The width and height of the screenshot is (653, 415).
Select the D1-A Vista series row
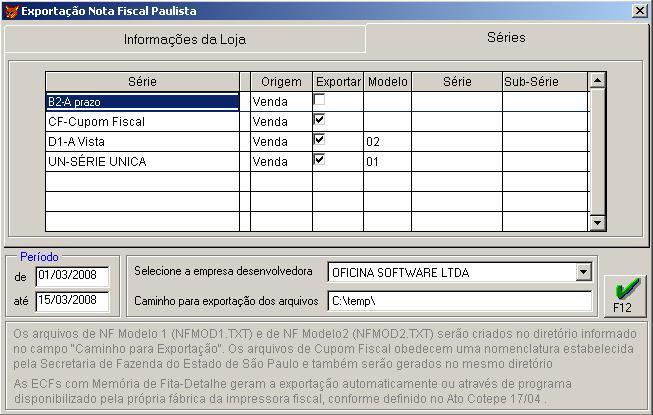(142, 142)
